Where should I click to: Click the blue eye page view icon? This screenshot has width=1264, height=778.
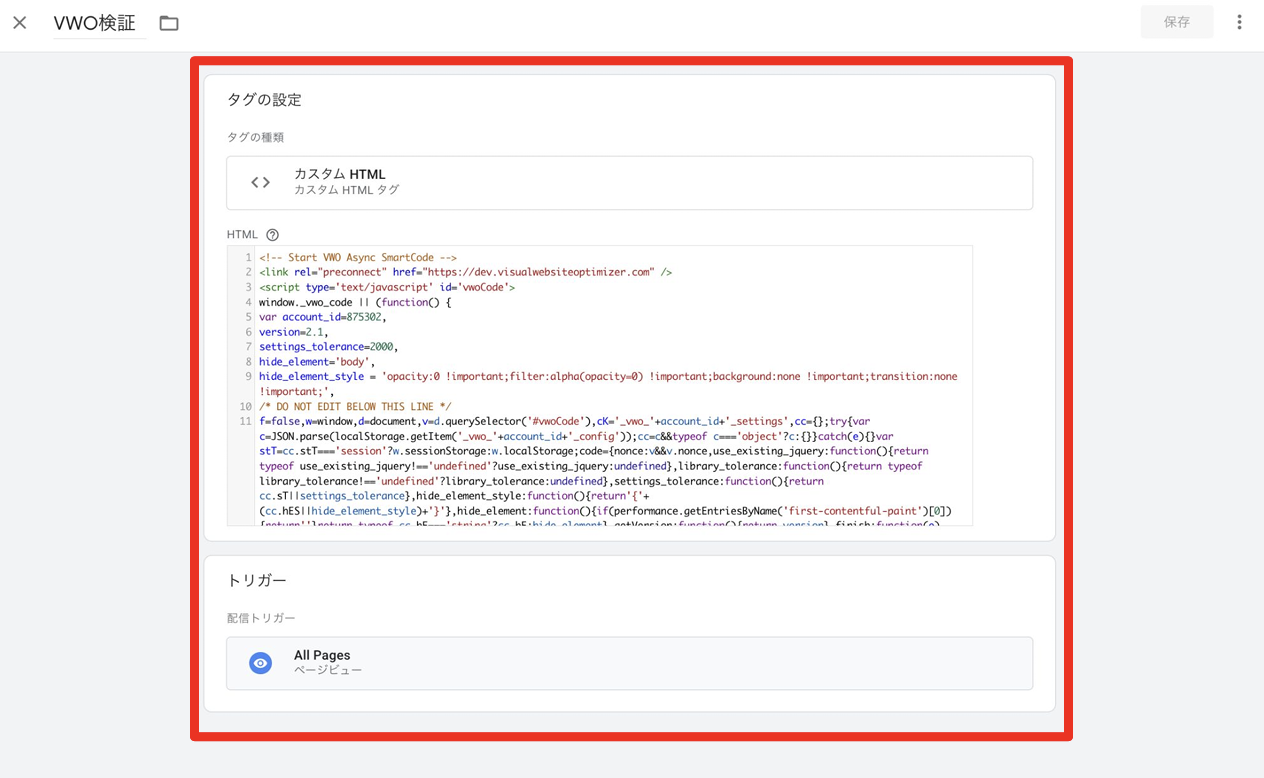(261, 663)
